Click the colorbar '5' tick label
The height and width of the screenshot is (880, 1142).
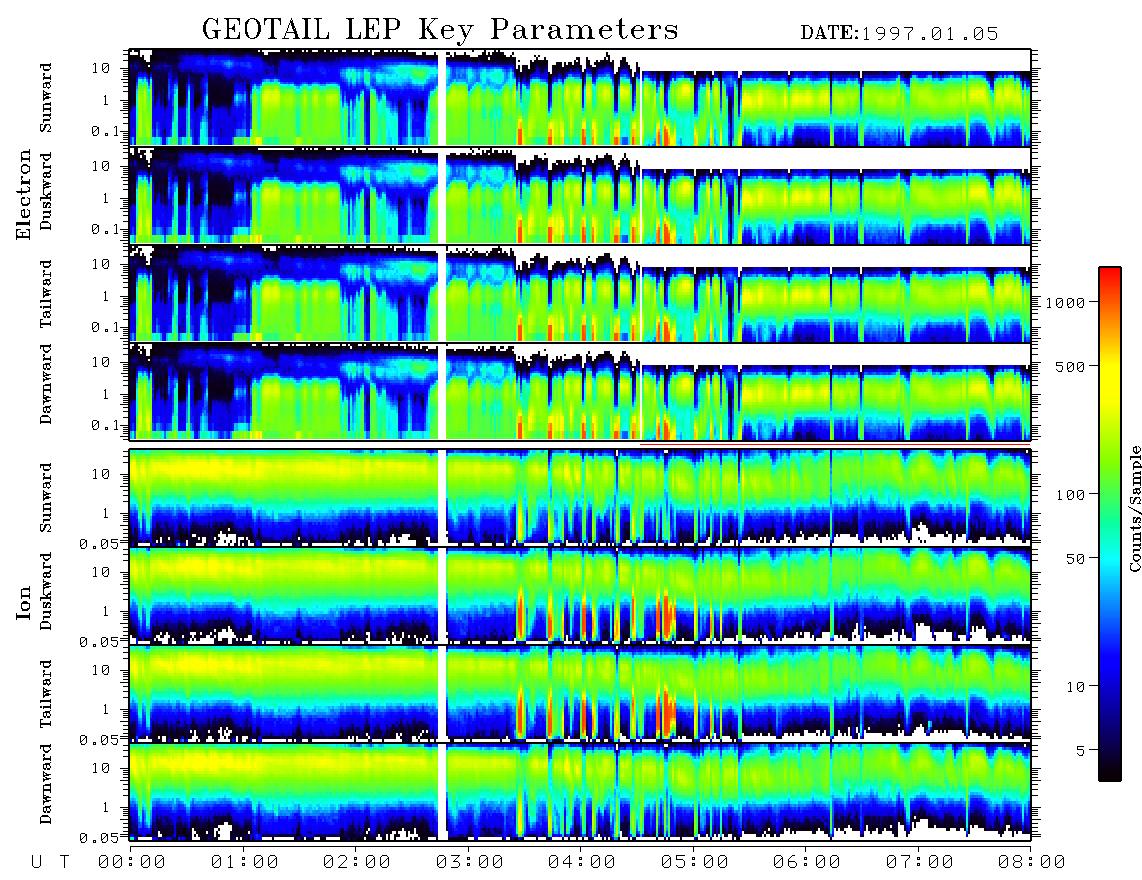[x=1080, y=750]
